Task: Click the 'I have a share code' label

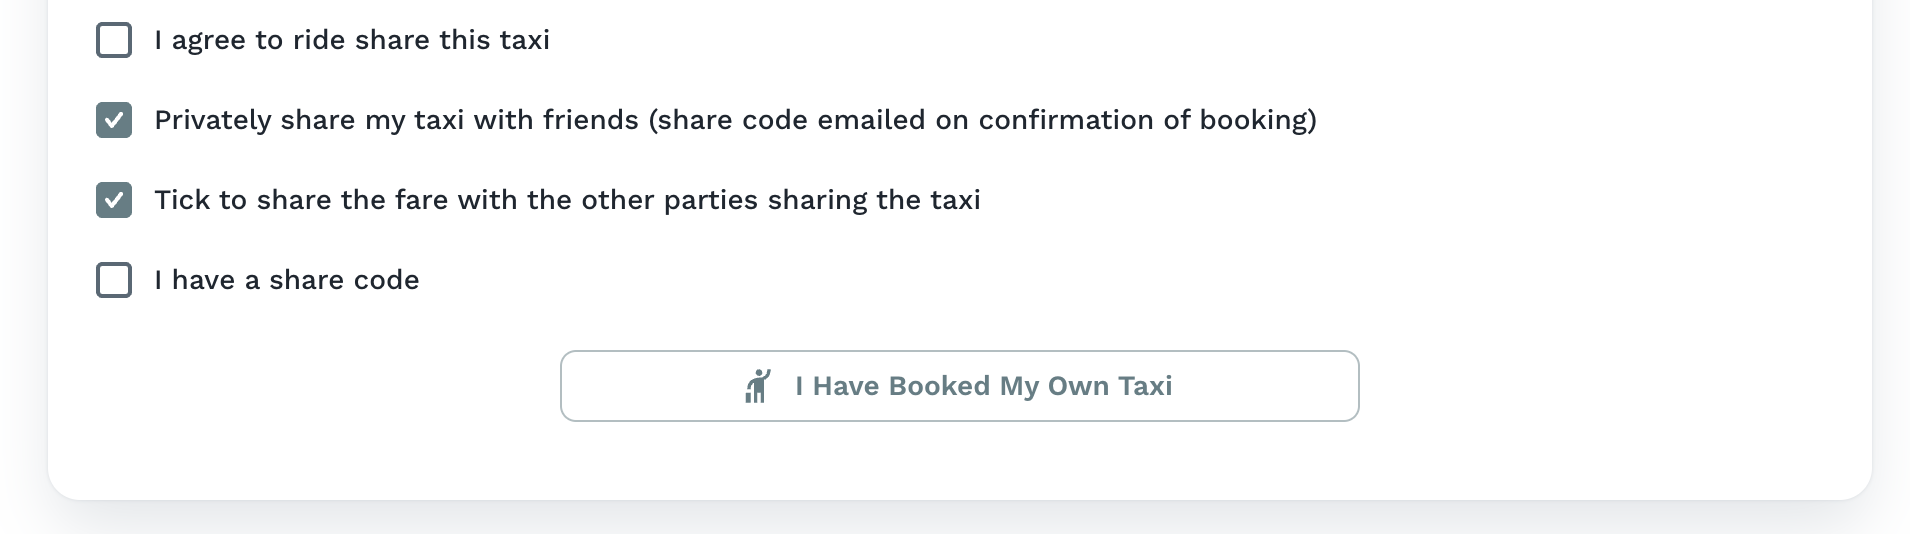Action: [x=287, y=280]
